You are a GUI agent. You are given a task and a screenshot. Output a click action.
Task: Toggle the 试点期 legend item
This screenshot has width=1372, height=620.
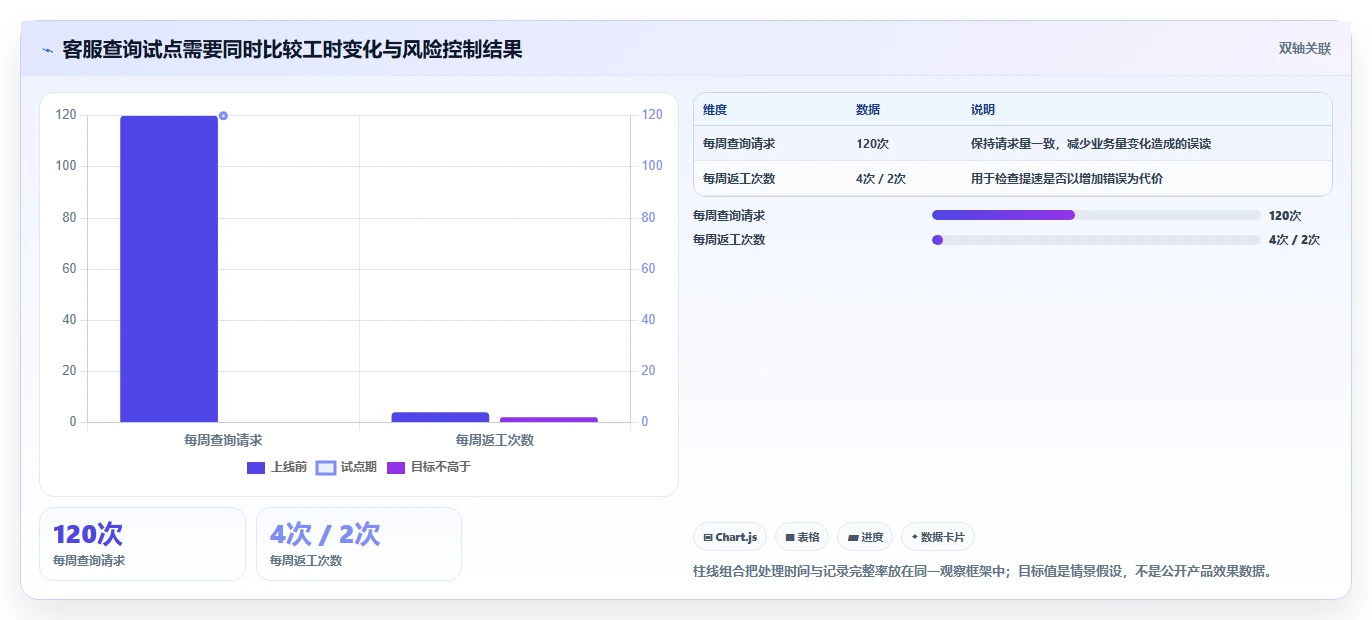(346, 467)
